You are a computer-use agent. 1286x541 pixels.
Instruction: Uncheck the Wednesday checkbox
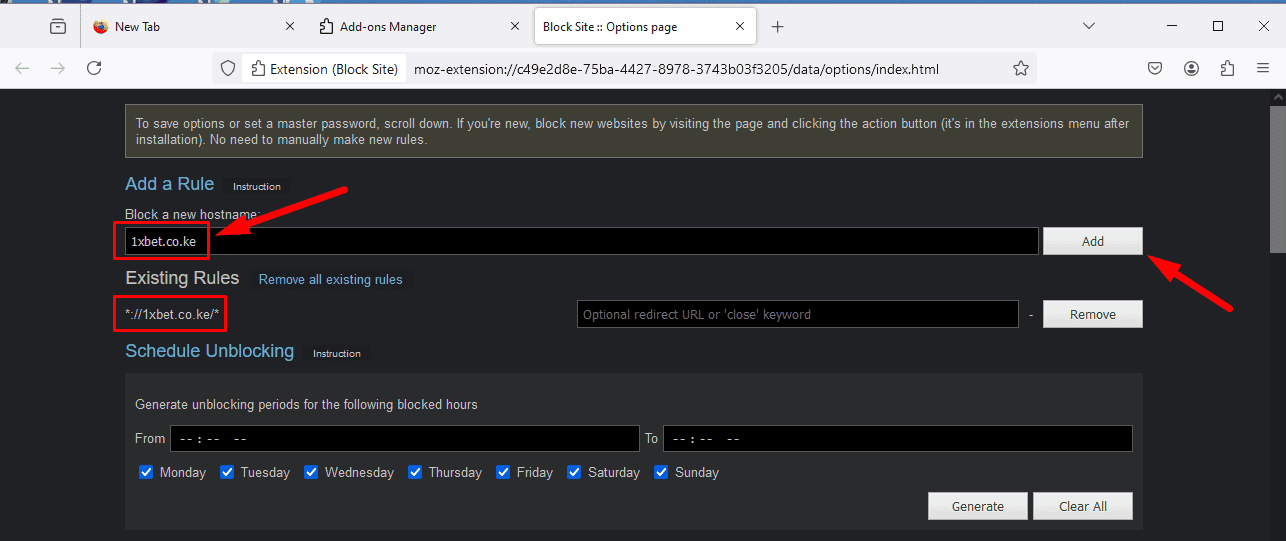coord(312,472)
